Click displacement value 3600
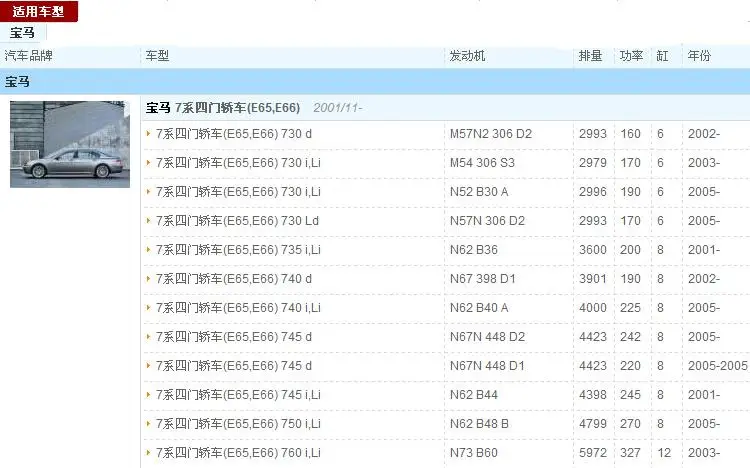The image size is (750, 468). [x=593, y=249]
